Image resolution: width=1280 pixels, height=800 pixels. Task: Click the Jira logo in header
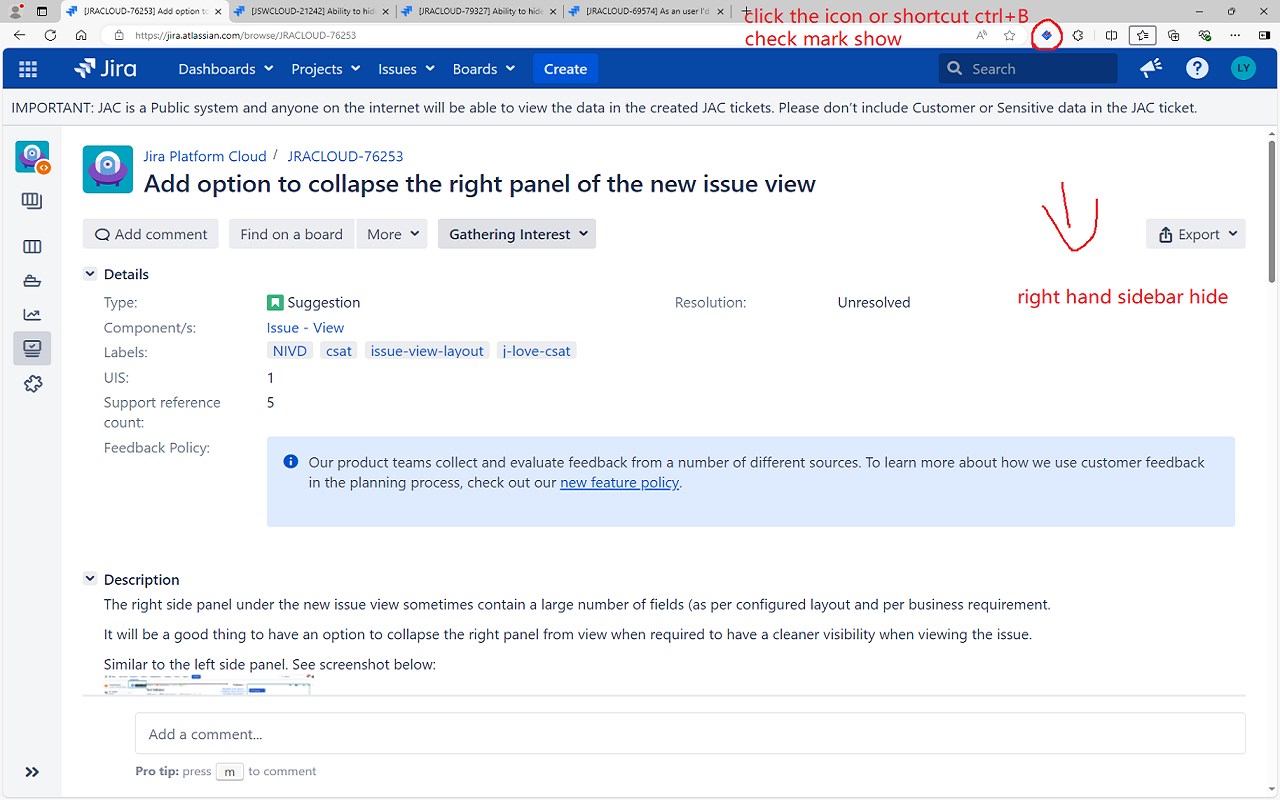106,69
